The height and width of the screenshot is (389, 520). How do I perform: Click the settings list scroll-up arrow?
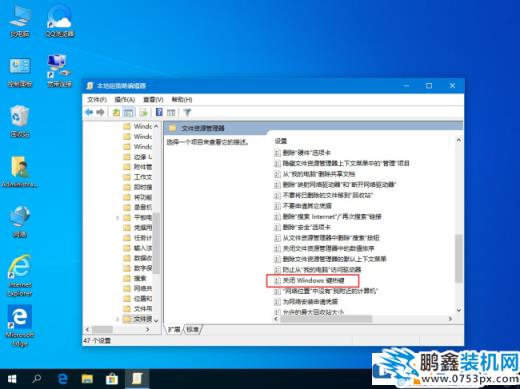(459, 140)
